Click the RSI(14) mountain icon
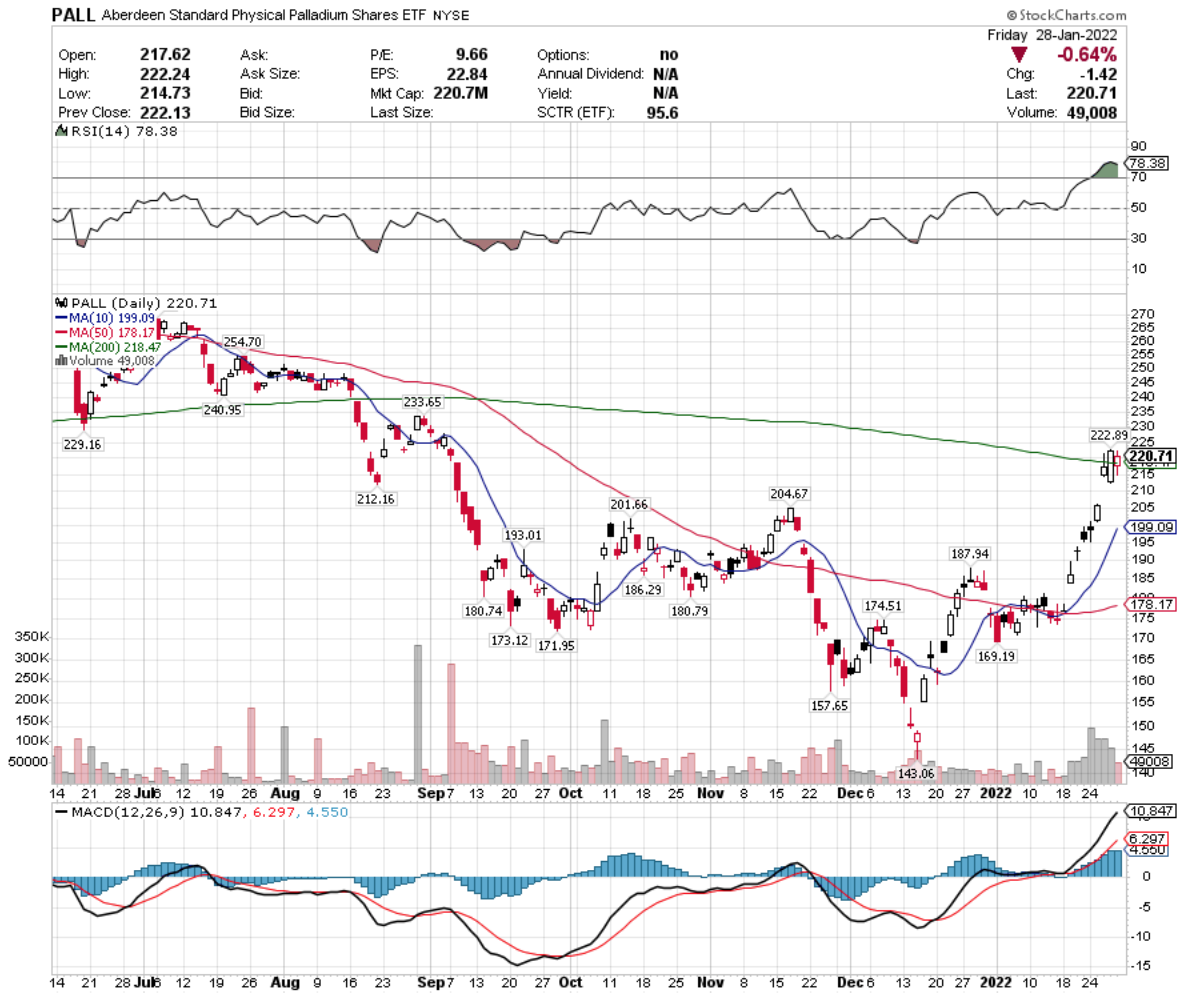This screenshot has height=996, width=1184. (x=61, y=131)
